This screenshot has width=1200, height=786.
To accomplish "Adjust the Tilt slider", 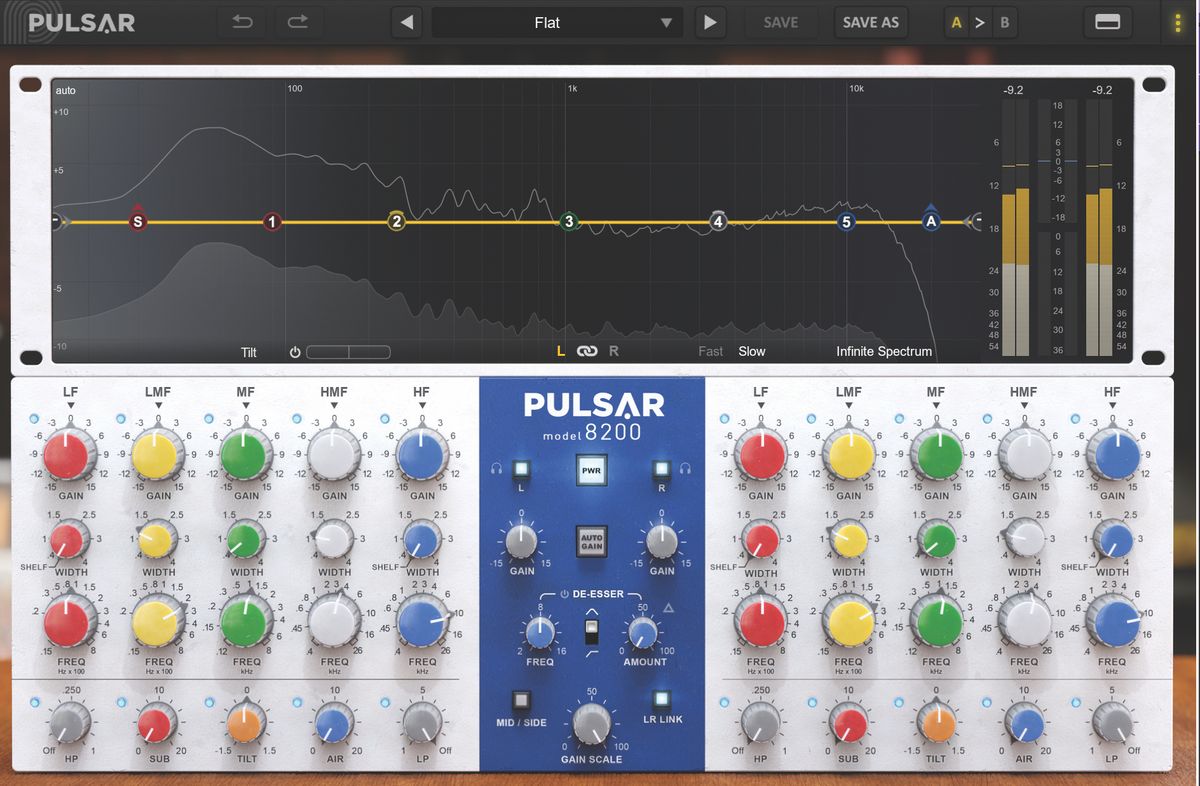I will coord(348,351).
